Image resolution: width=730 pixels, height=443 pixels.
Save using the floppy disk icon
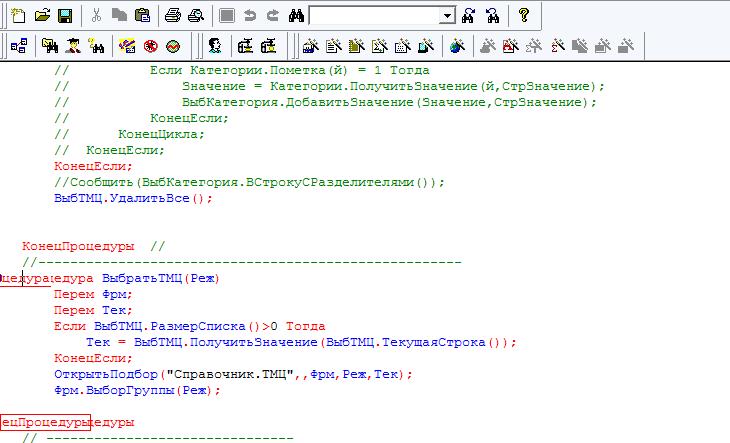coord(64,15)
